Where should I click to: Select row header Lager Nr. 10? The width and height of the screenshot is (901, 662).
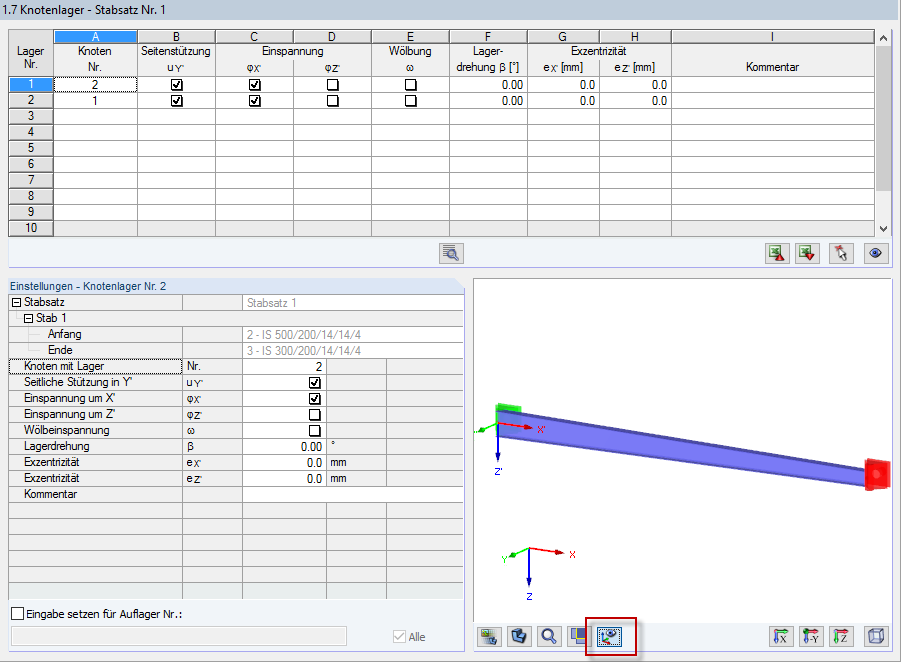tap(31, 228)
